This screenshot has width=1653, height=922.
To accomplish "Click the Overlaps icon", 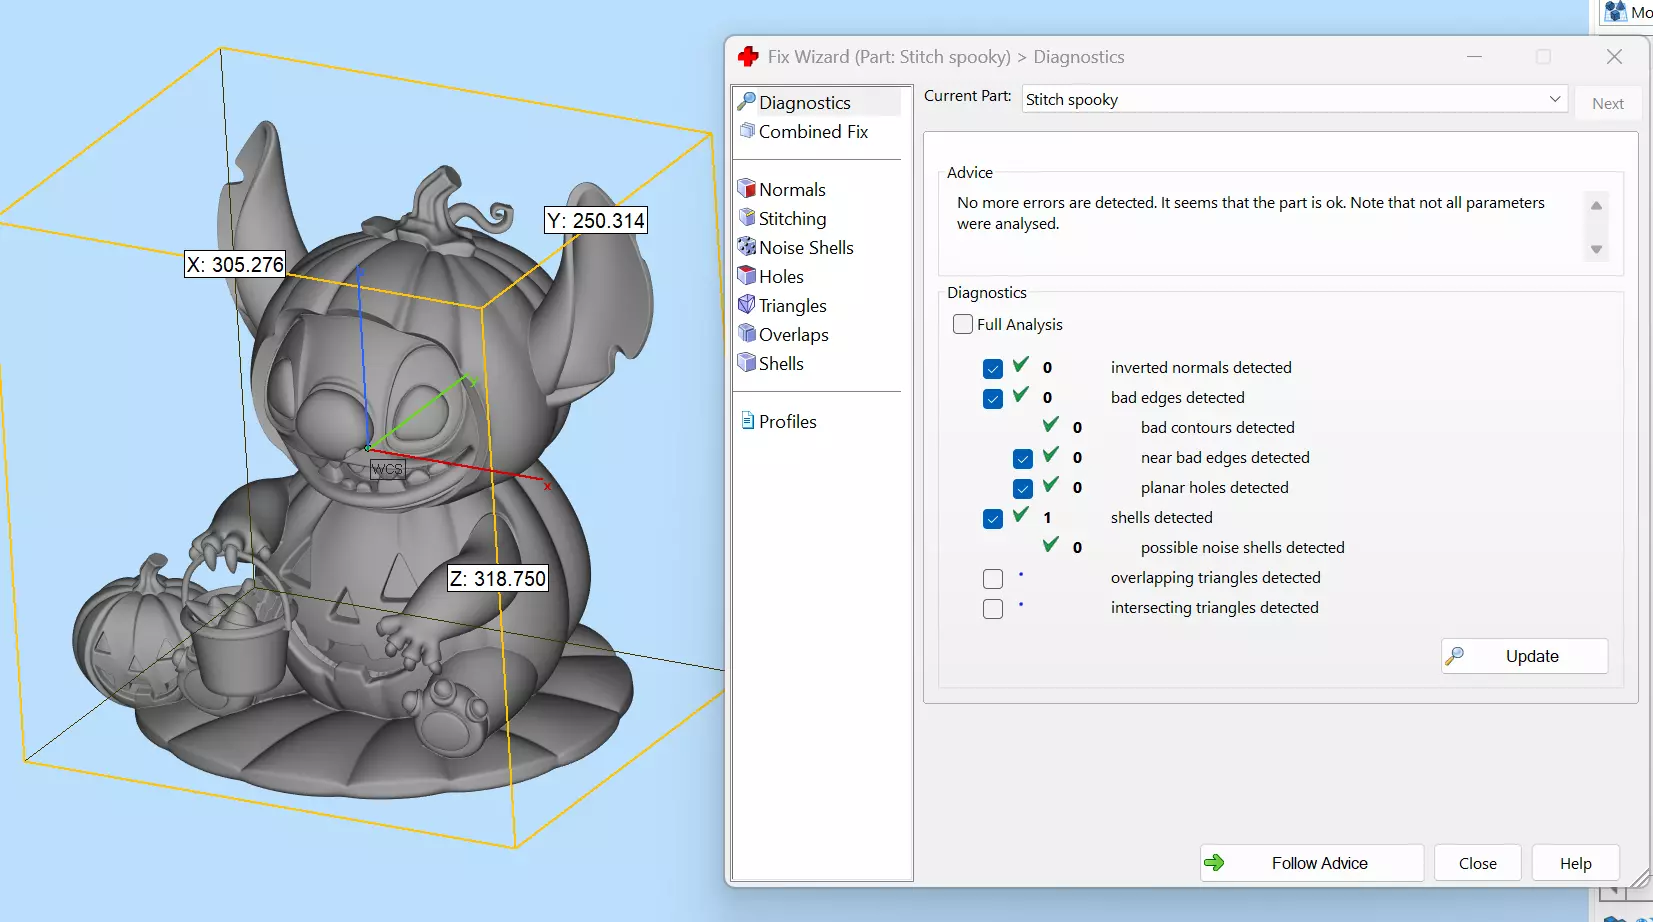I will click(746, 334).
